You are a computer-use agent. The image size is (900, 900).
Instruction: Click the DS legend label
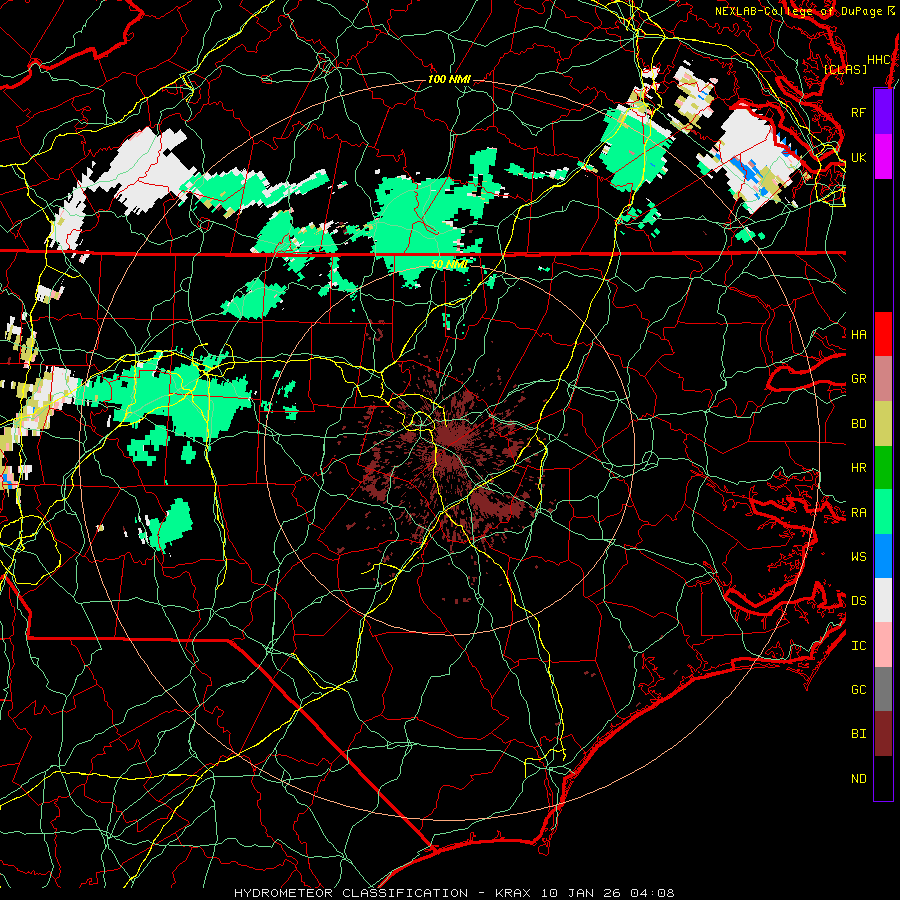[x=858, y=601]
